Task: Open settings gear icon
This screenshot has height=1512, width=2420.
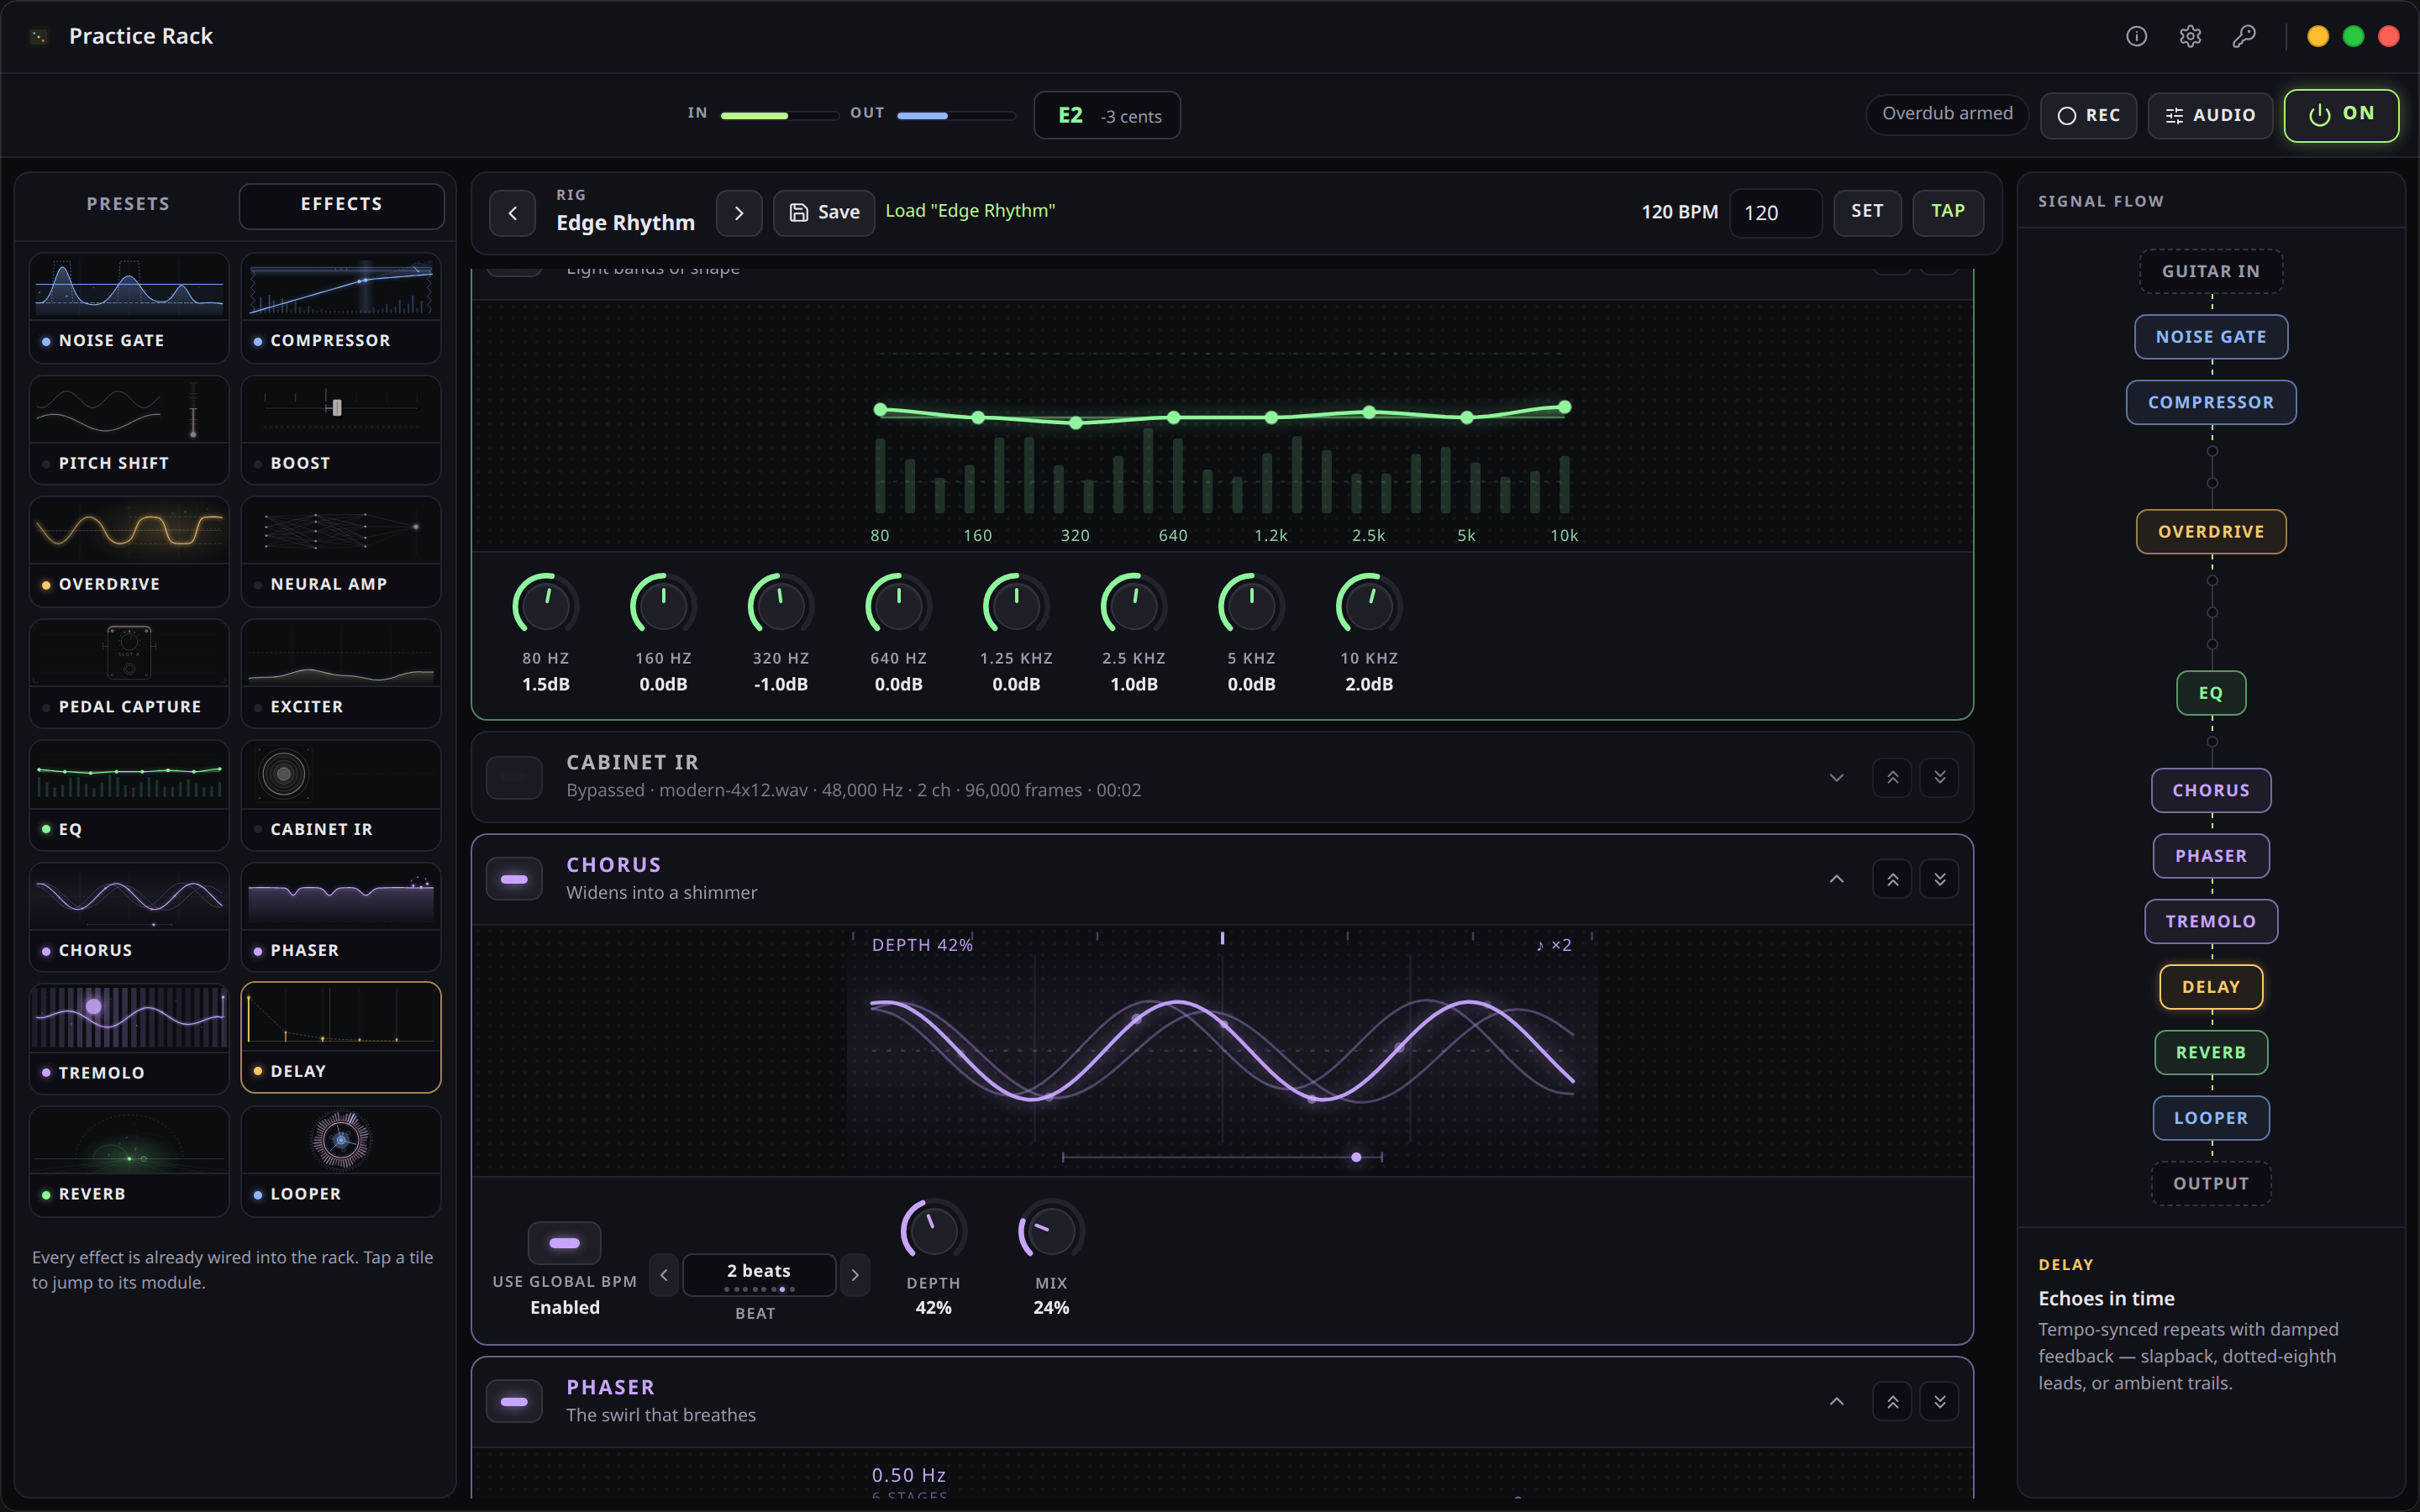Action: pos(2190,36)
